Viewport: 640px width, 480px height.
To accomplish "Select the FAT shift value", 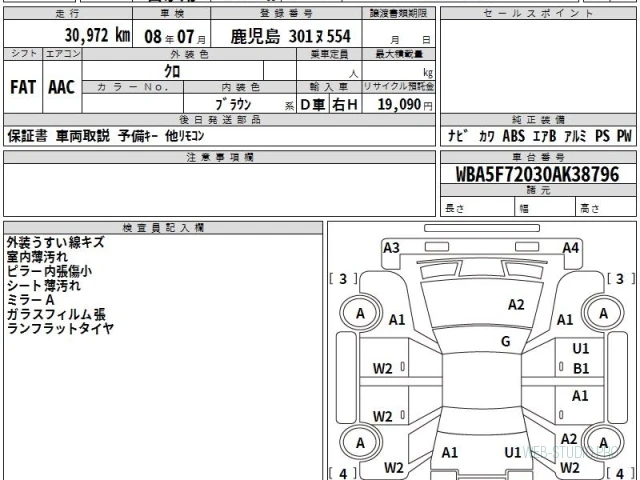I will [x=23, y=87].
